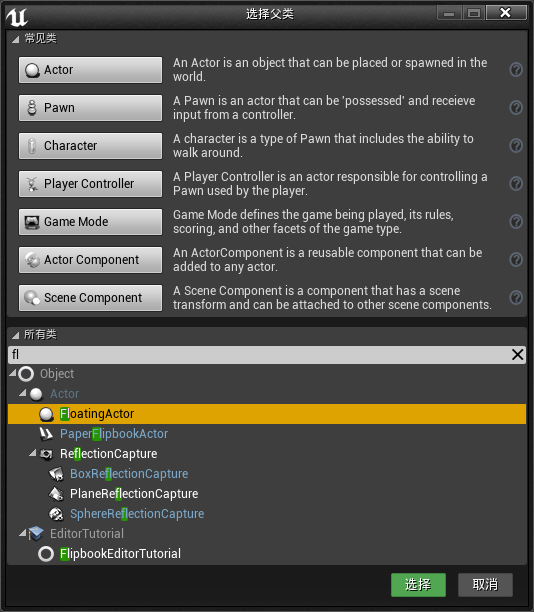Select FloatingActor in class tree
This screenshot has width=534, height=612.
pos(267,414)
